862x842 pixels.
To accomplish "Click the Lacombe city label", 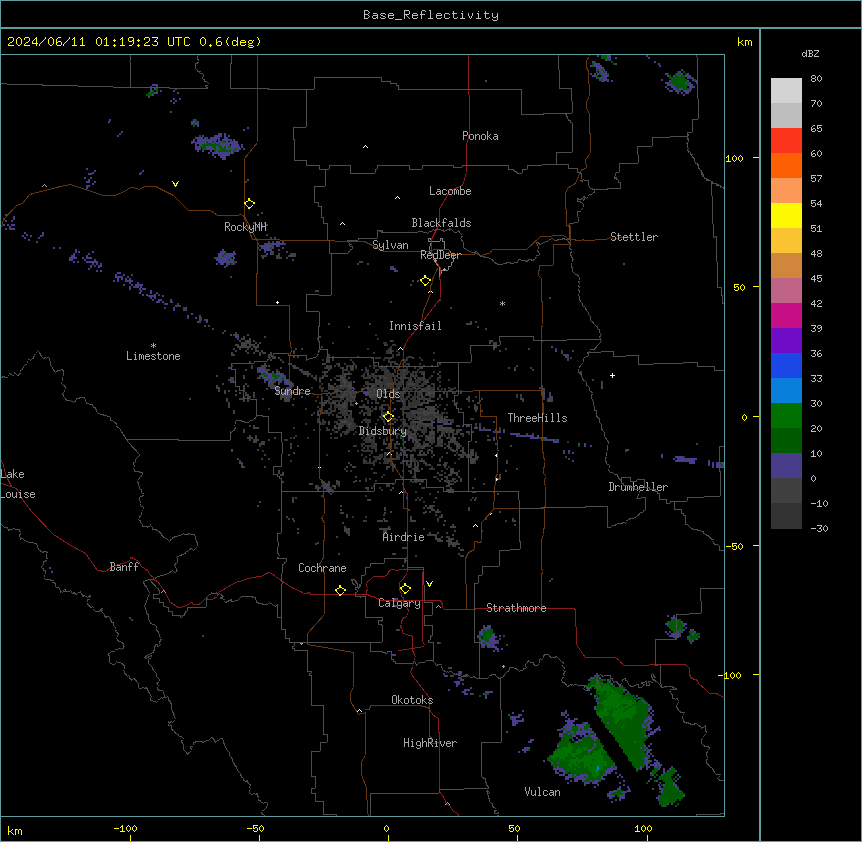I will (x=450, y=191).
